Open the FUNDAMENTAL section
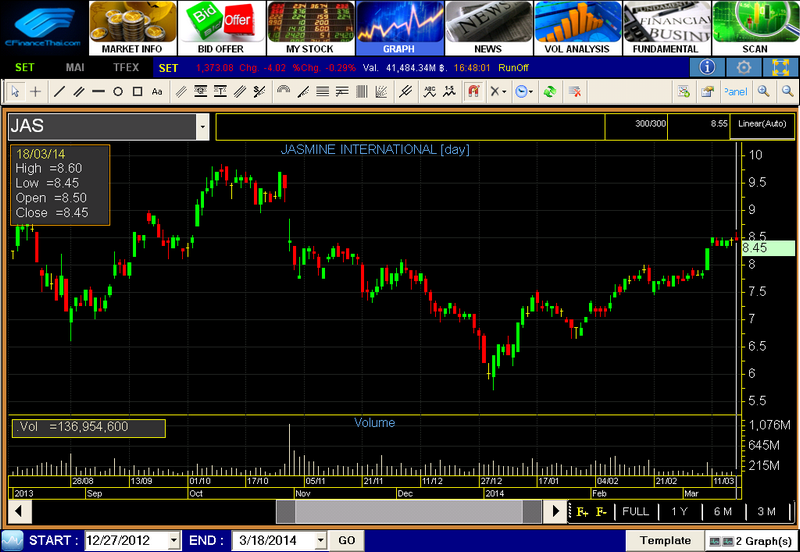 click(666, 28)
